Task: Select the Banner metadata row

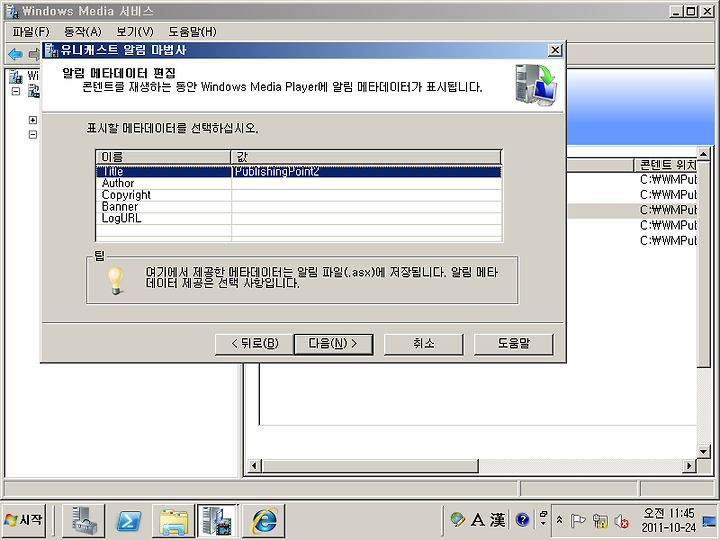Action: click(298, 207)
